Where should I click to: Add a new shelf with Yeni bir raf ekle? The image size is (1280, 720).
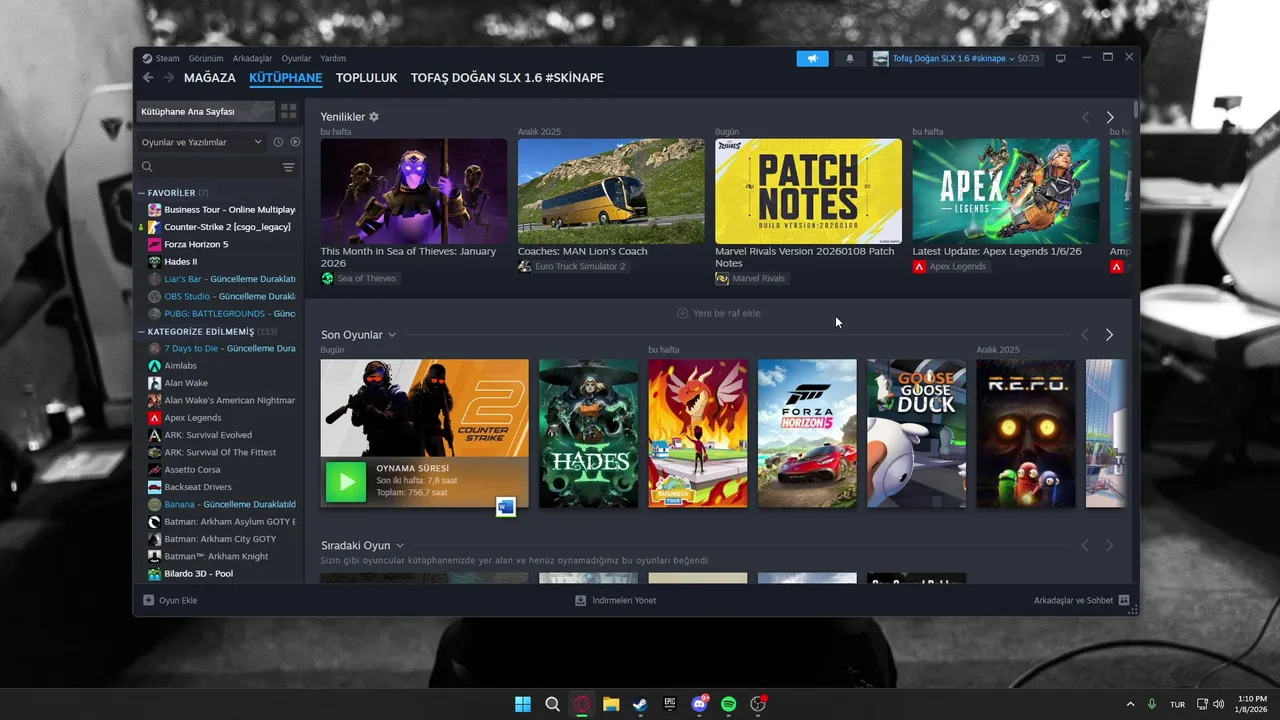click(718, 313)
